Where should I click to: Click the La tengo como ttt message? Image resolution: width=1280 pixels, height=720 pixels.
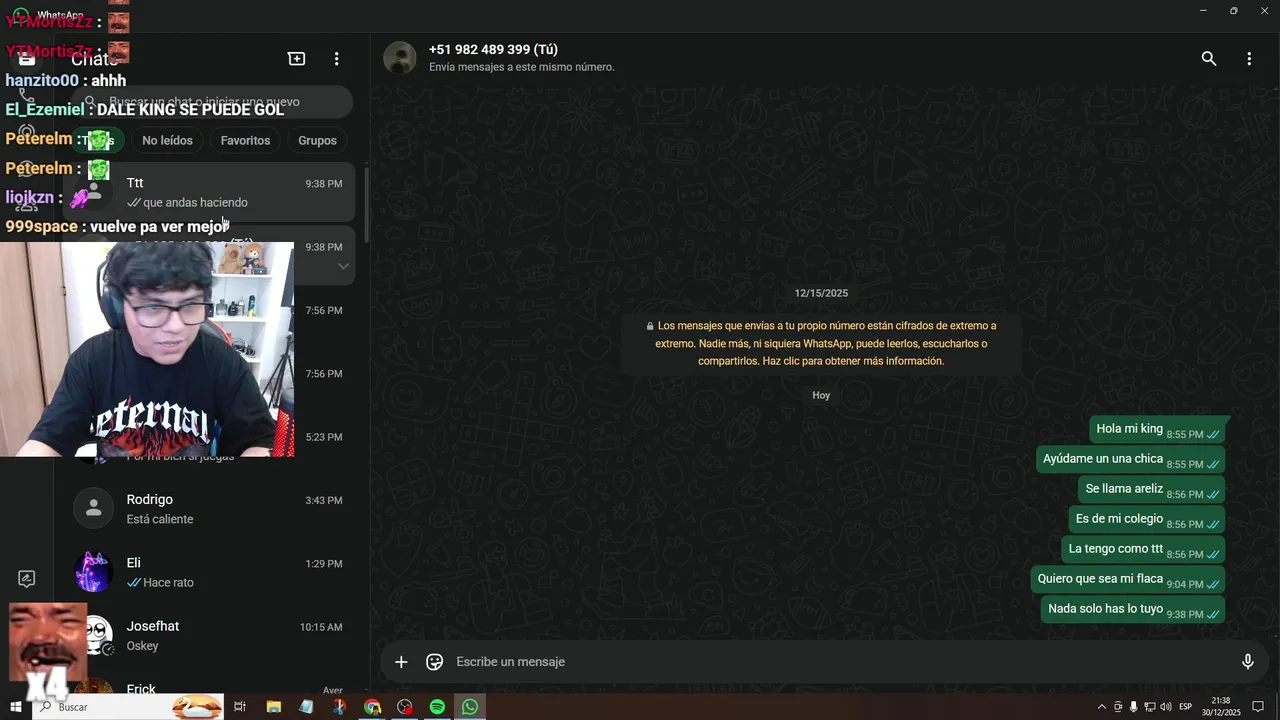click(x=1143, y=550)
